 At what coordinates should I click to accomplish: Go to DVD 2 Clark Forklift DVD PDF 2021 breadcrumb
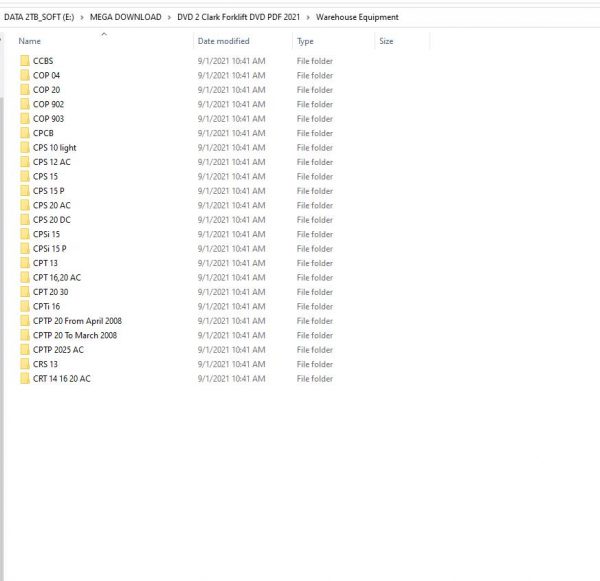[x=238, y=17]
